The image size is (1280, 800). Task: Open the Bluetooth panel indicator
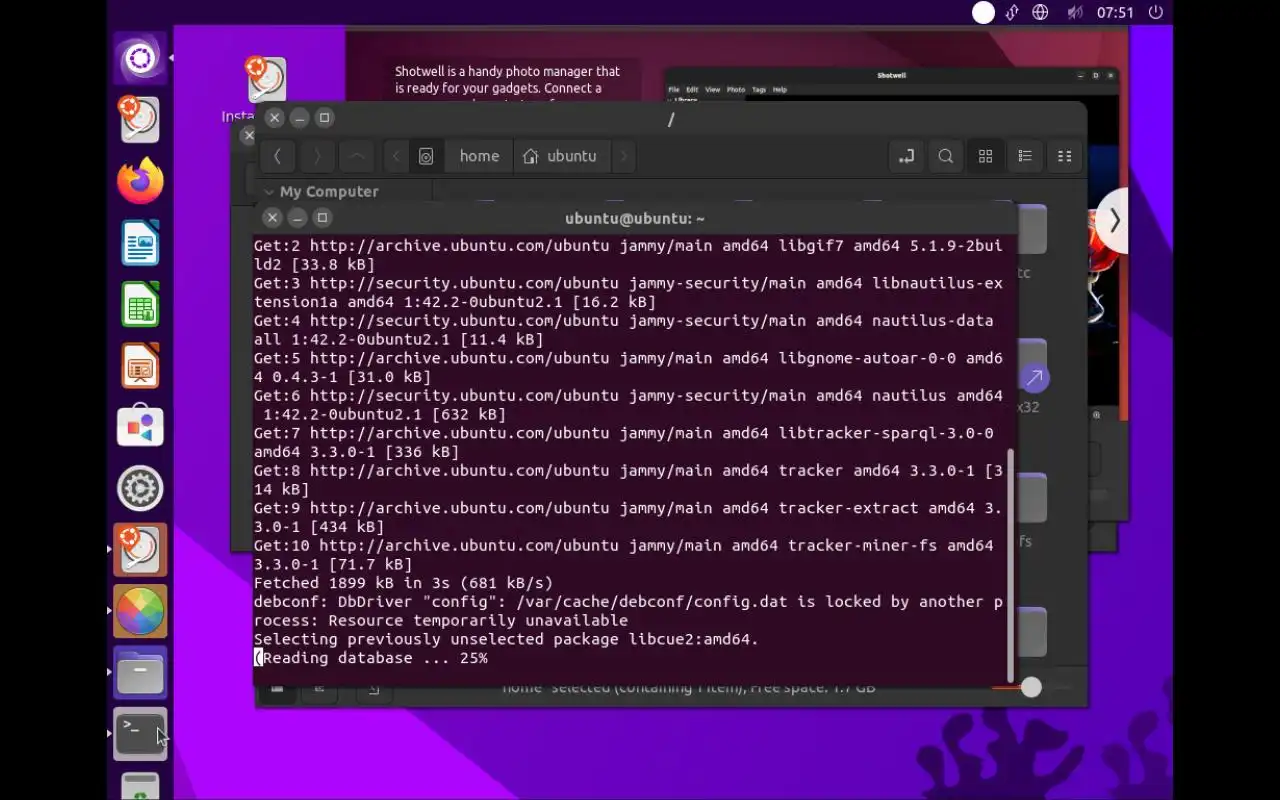[x=1012, y=13]
